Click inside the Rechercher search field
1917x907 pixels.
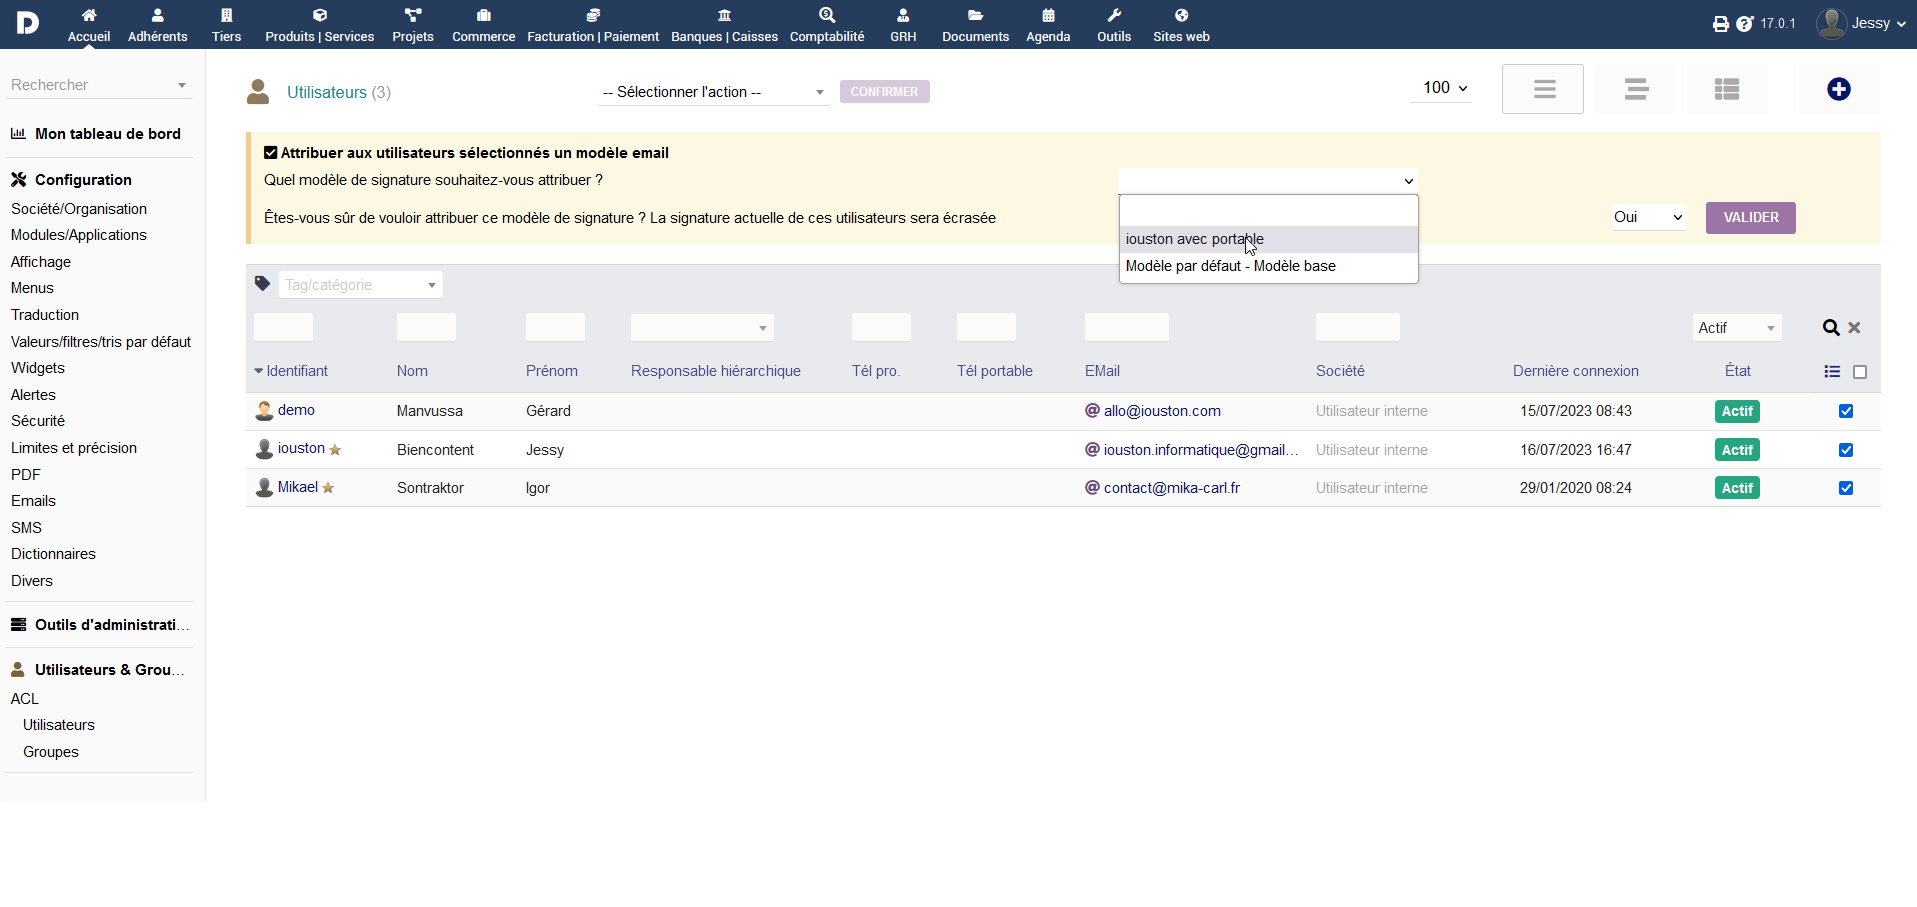pos(90,84)
